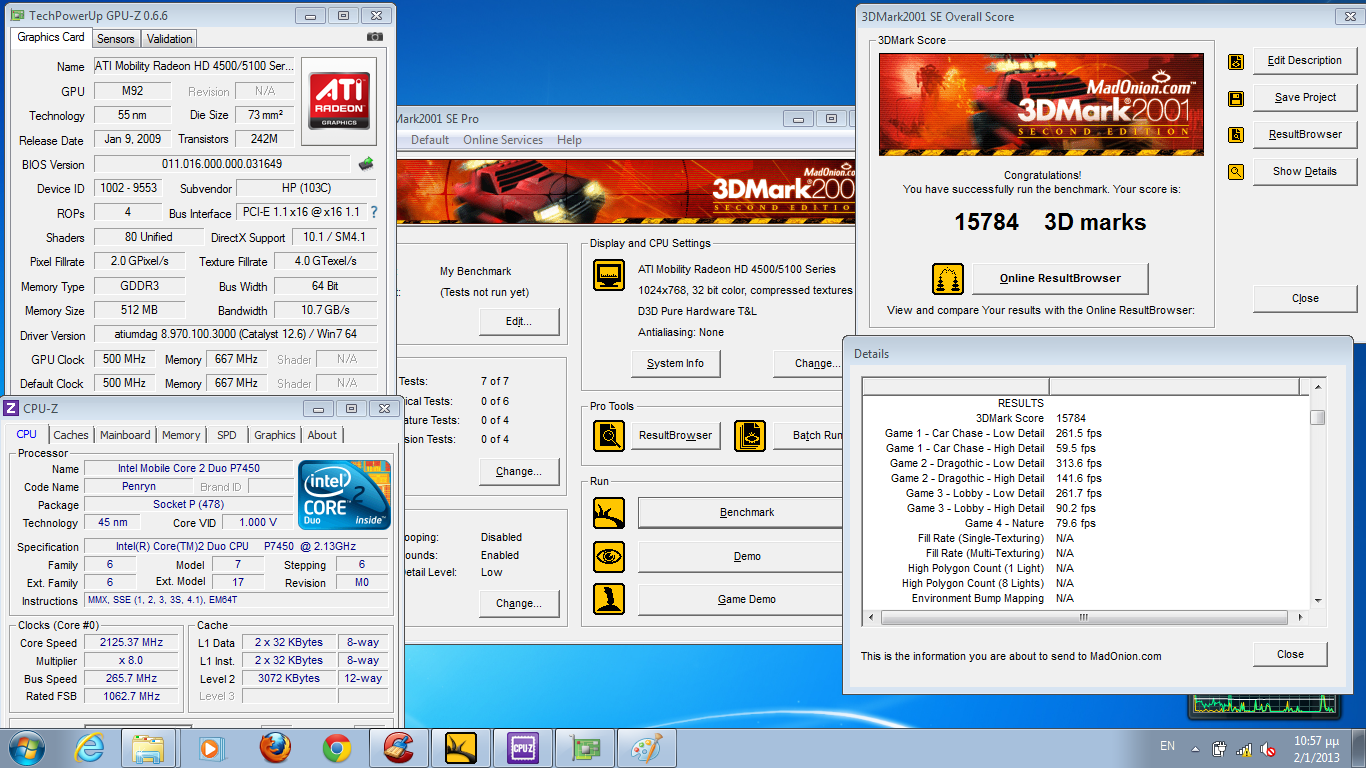Image resolution: width=1366 pixels, height=768 pixels.
Task: Click the GPU Name field in GPU-Z
Action: (x=194, y=66)
